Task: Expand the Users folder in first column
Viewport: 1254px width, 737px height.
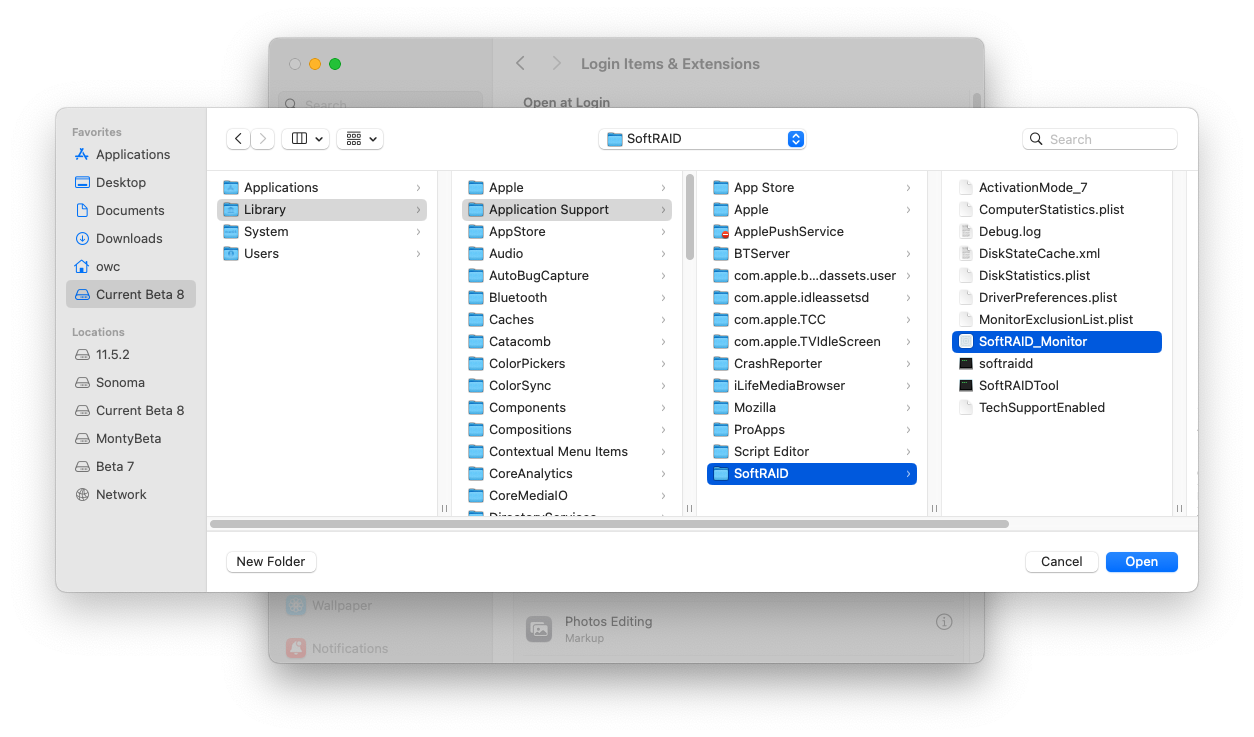Action: pos(261,253)
